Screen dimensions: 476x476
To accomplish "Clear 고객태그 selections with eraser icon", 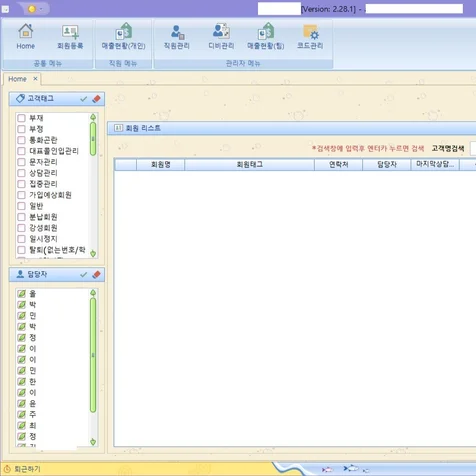I will (x=96, y=99).
